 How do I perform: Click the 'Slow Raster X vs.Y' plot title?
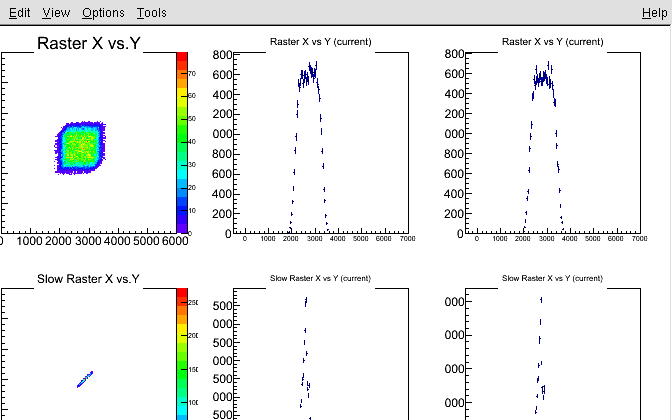coord(88,279)
